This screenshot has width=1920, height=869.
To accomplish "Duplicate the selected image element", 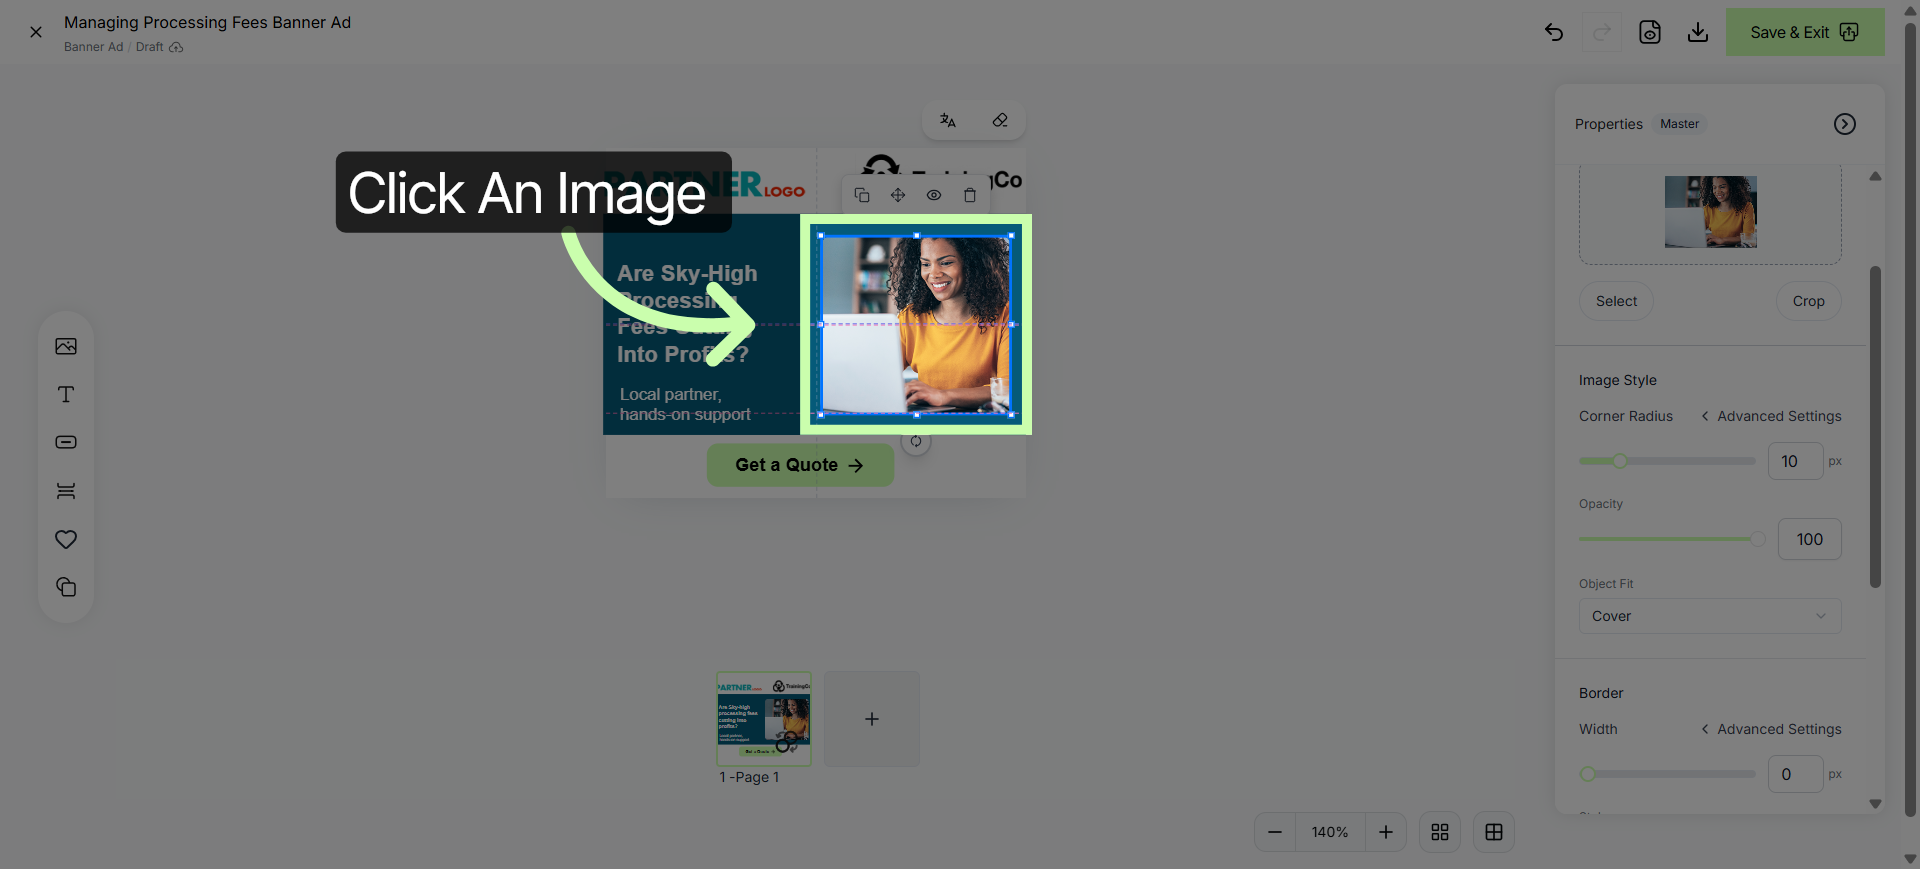I will pyautogui.click(x=862, y=195).
